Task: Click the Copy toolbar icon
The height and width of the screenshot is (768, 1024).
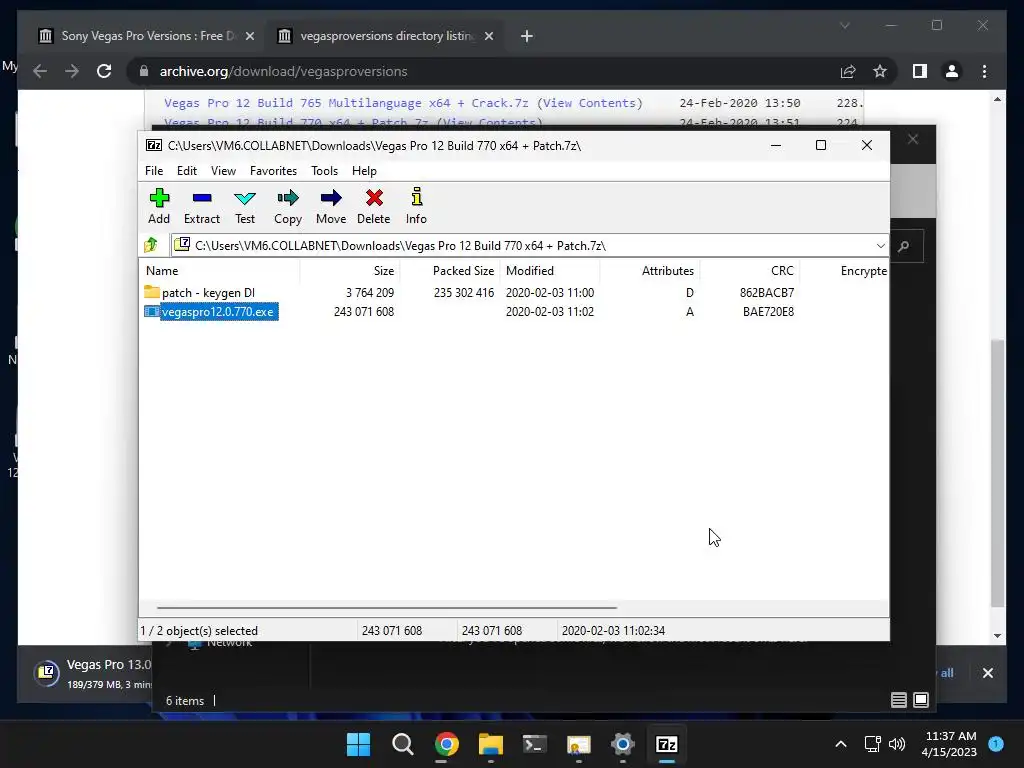Action: pos(288,206)
